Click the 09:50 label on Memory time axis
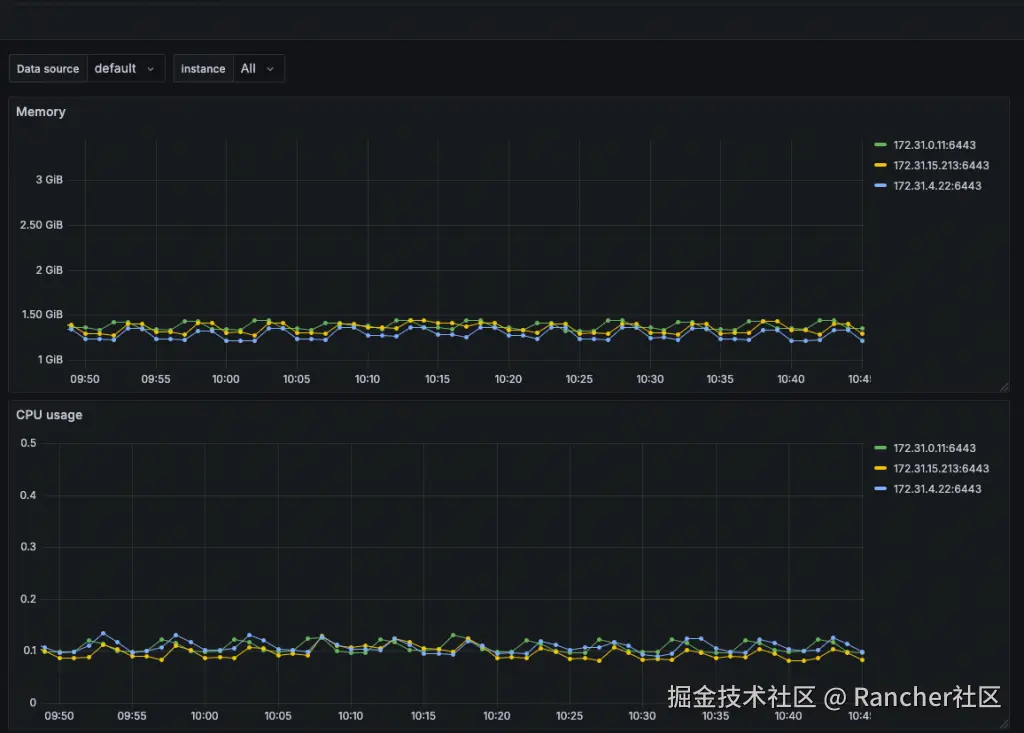The width and height of the screenshot is (1024, 733). 85,379
